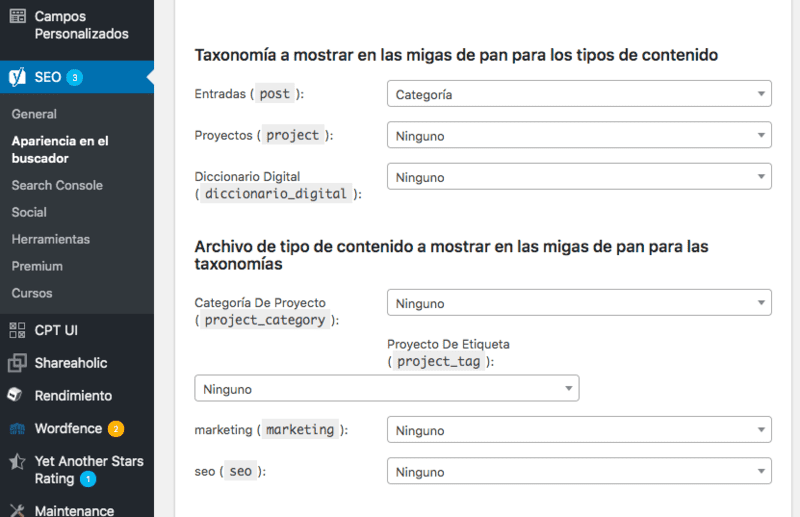Image resolution: width=800 pixels, height=517 pixels.
Task: Go to the General SEO submenu
Action: [x=34, y=114]
